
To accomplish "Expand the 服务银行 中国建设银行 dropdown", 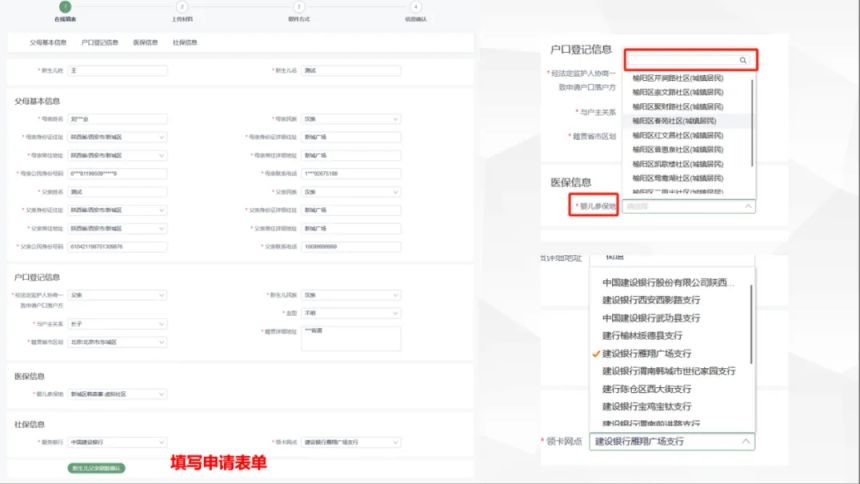I will 117,441.
